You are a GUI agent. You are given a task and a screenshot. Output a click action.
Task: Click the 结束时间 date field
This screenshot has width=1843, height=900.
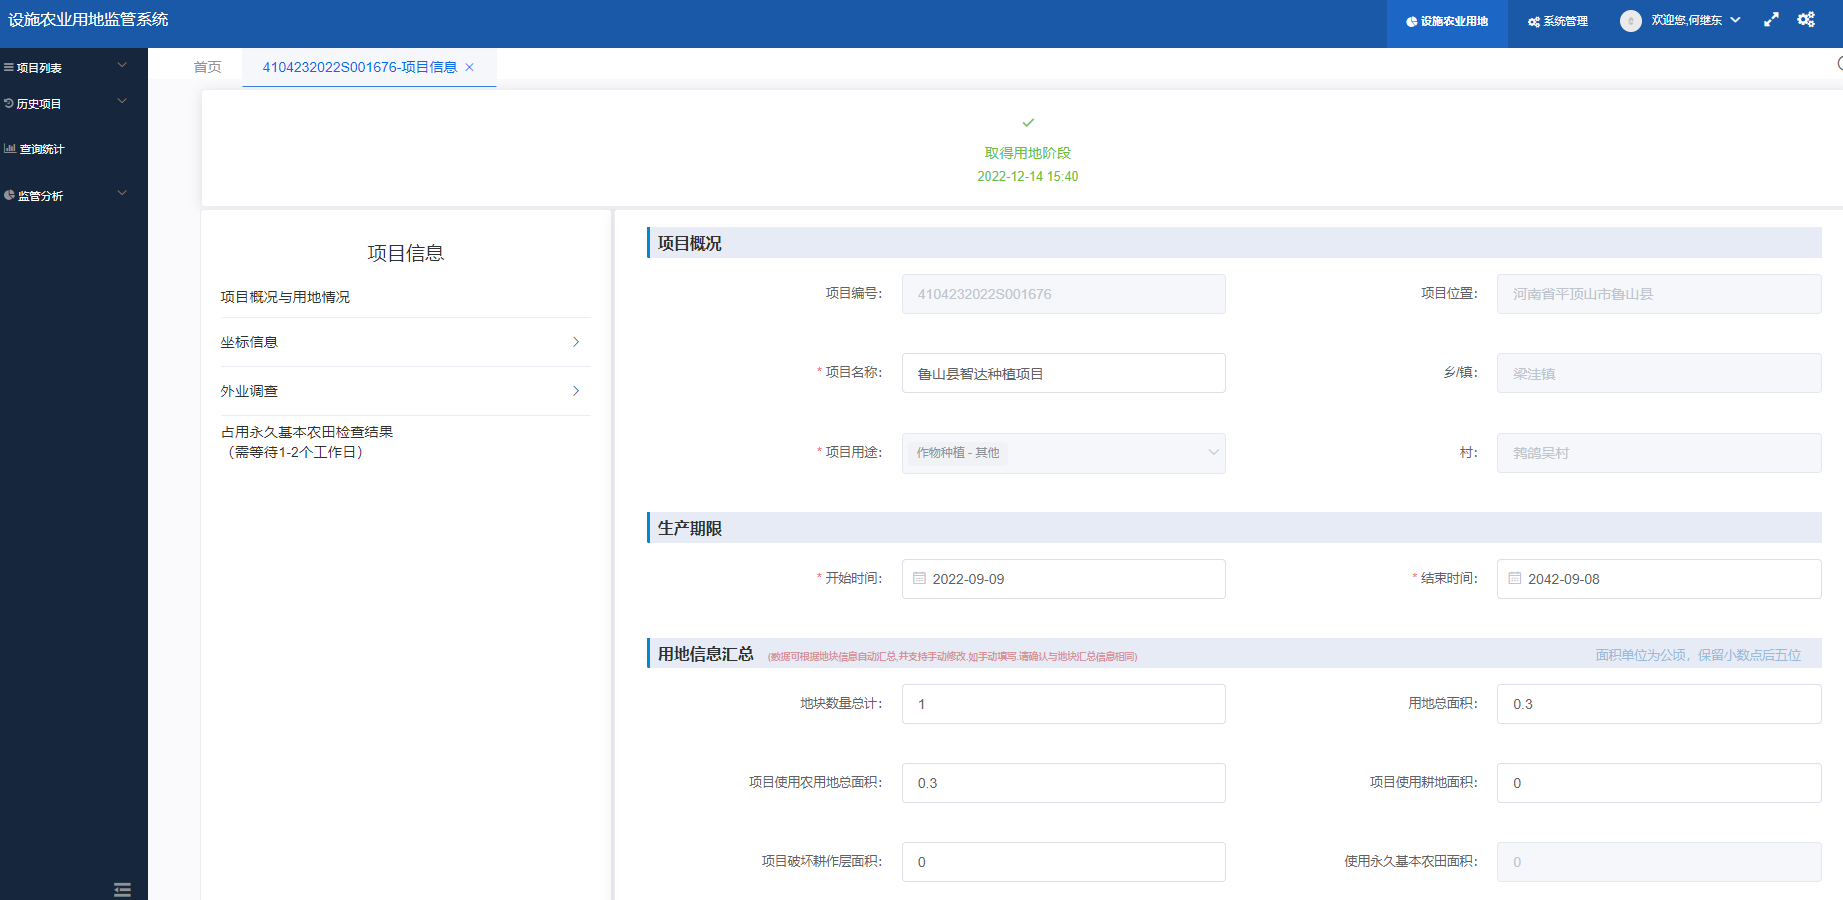(x=1659, y=579)
